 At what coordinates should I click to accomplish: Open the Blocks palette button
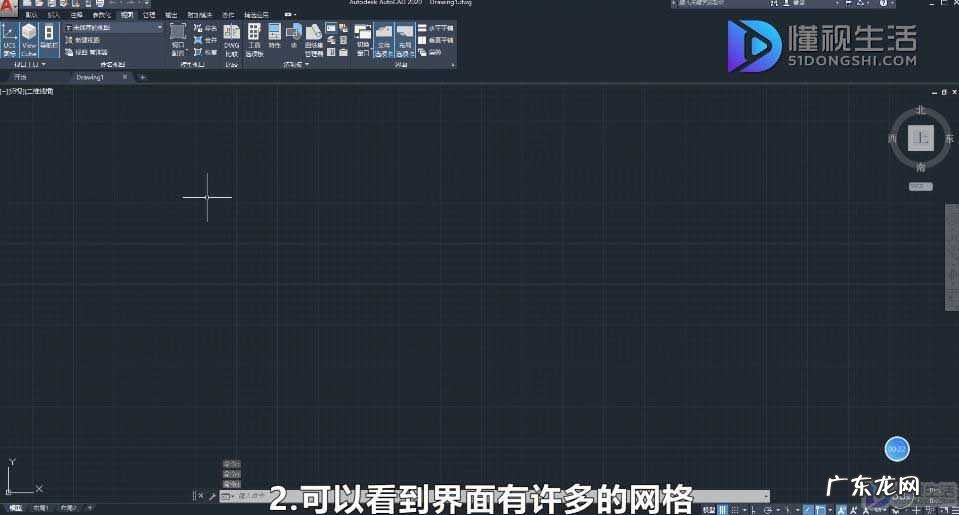tap(294, 37)
